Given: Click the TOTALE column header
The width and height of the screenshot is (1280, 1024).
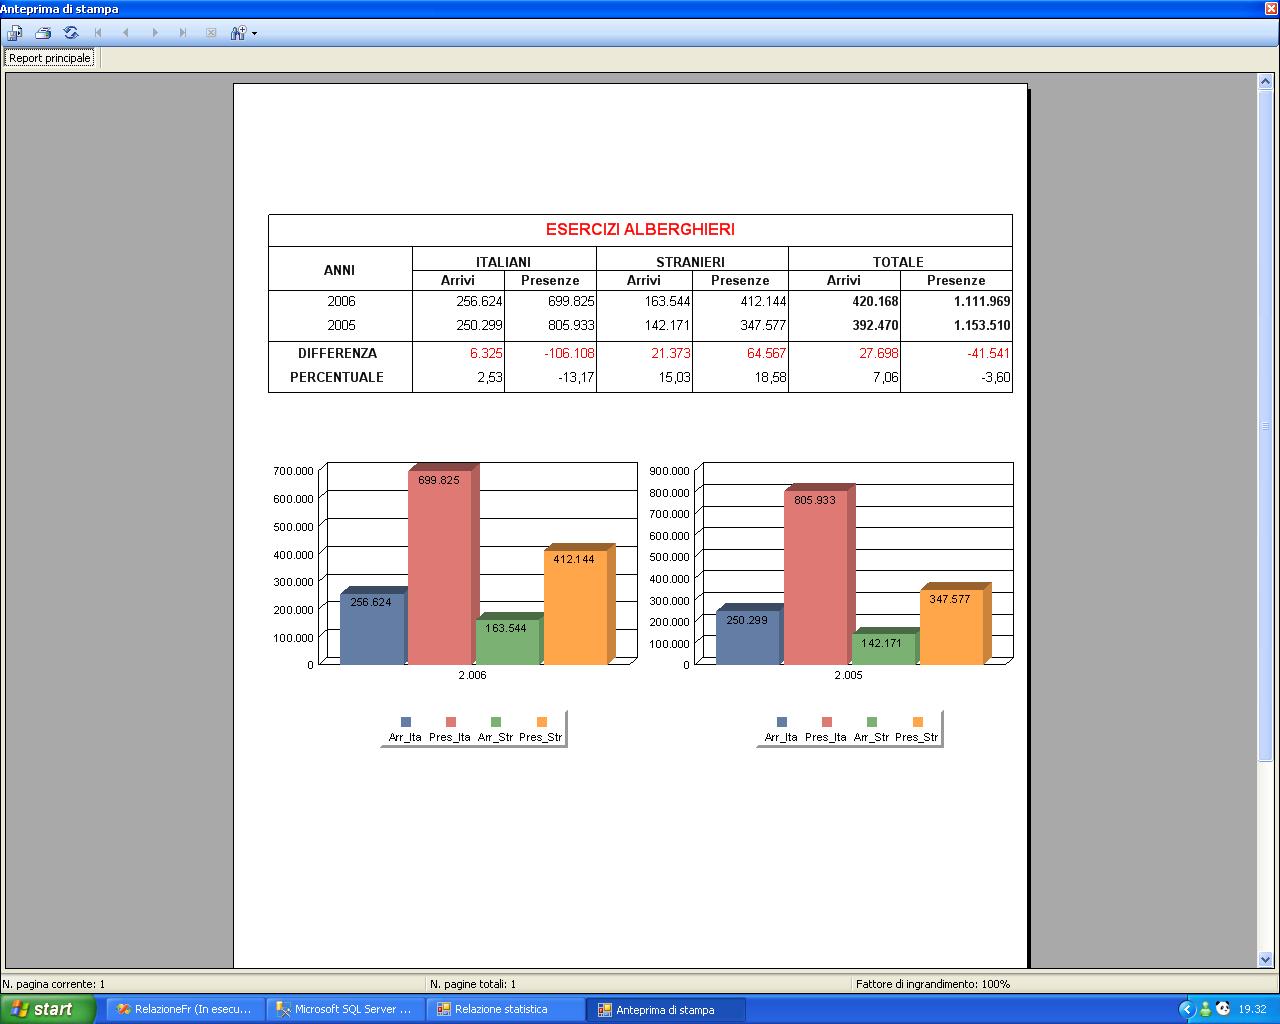Looking at the screenshot, I should 898,262.
